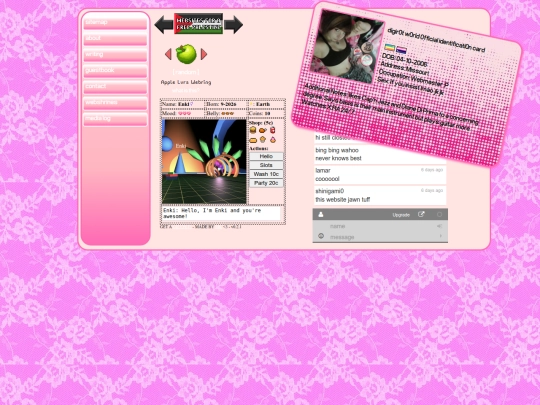Click the 'what is this?' link
The image size is (540, 405).
tap(186, 91)
